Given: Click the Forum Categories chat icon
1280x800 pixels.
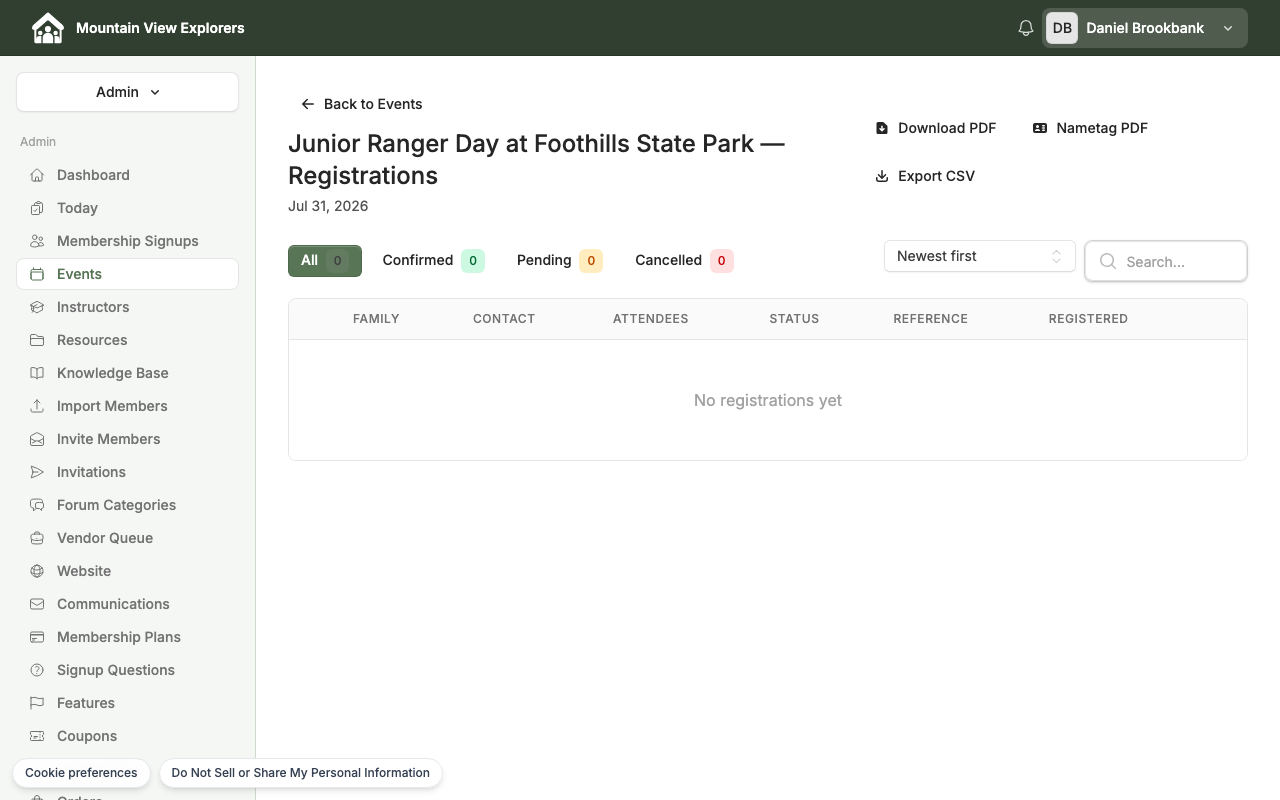Looking at the screenshot, I should (37, 505).
